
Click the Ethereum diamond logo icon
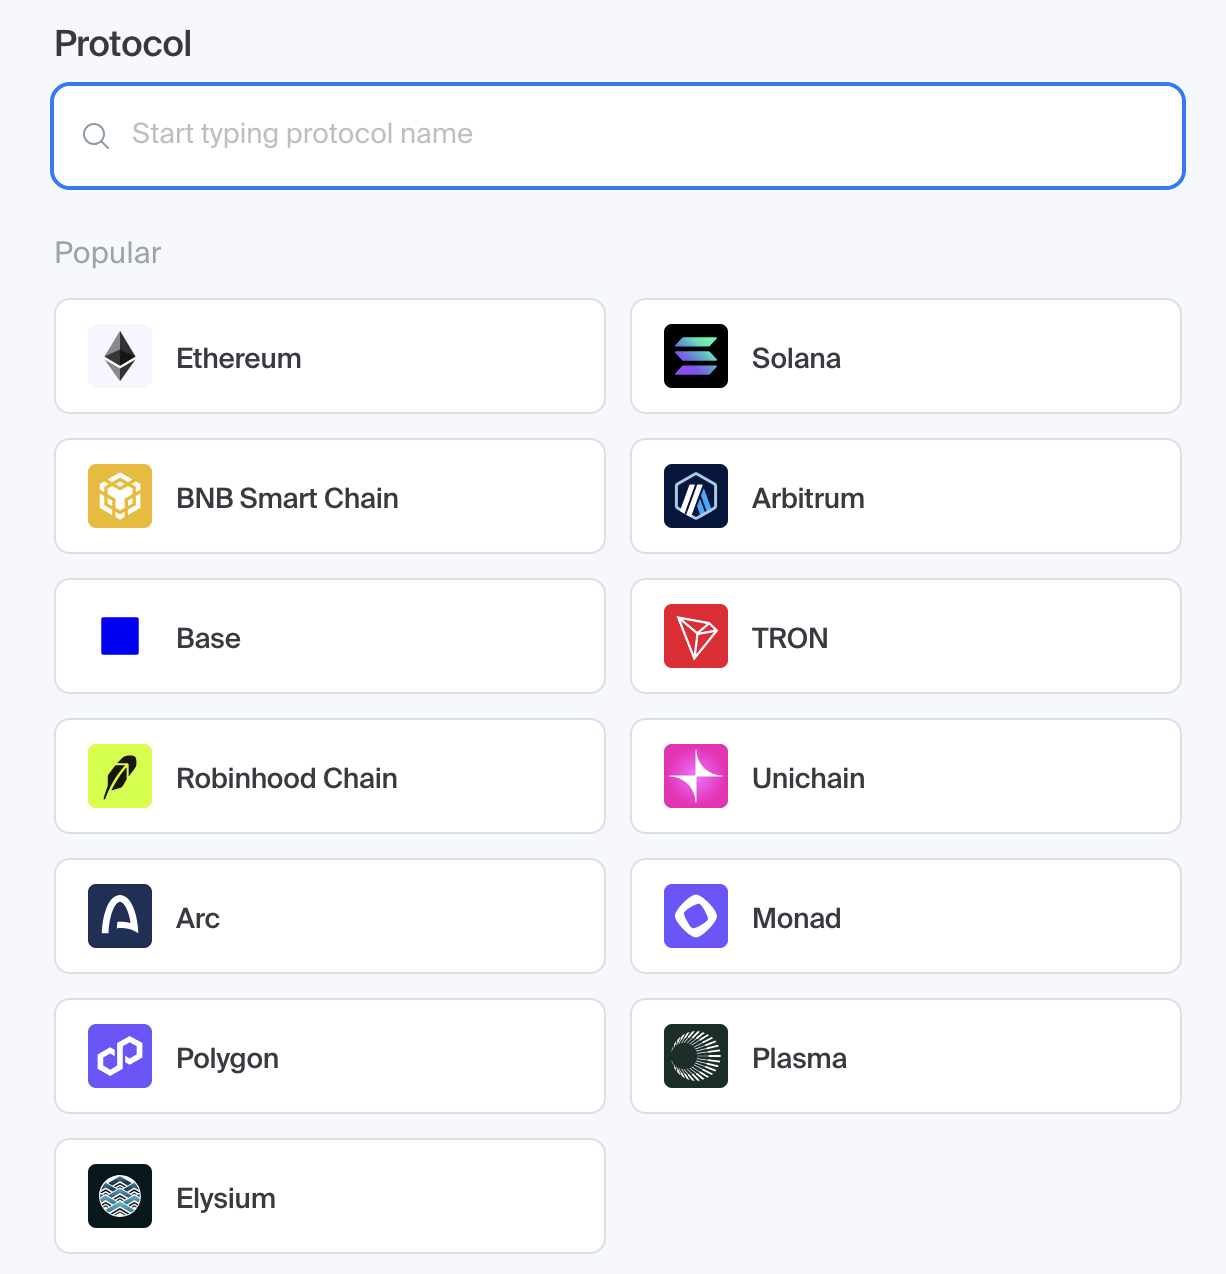120,356
